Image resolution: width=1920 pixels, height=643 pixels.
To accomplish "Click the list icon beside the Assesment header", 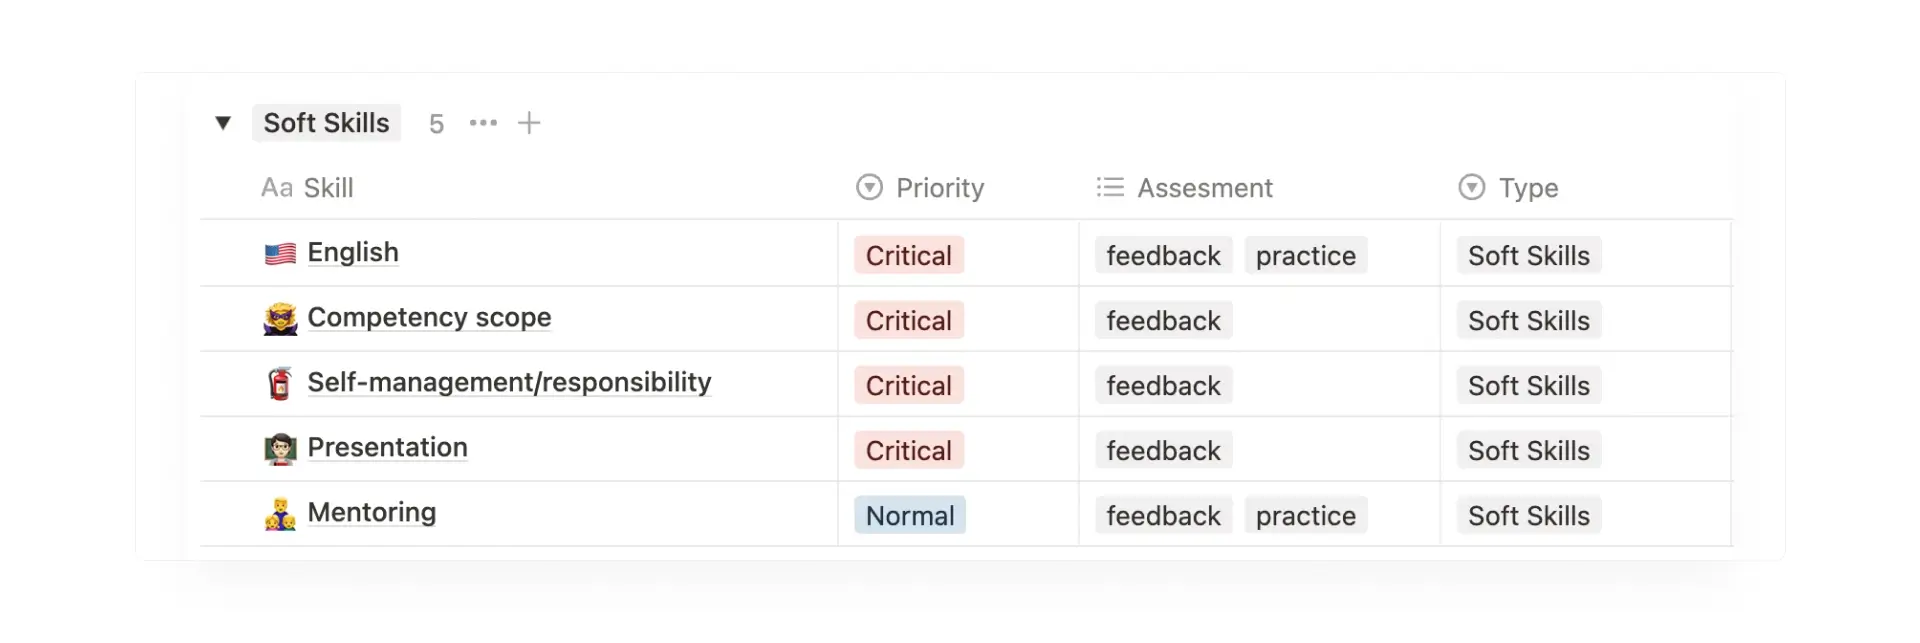I will coord(1109,187).
